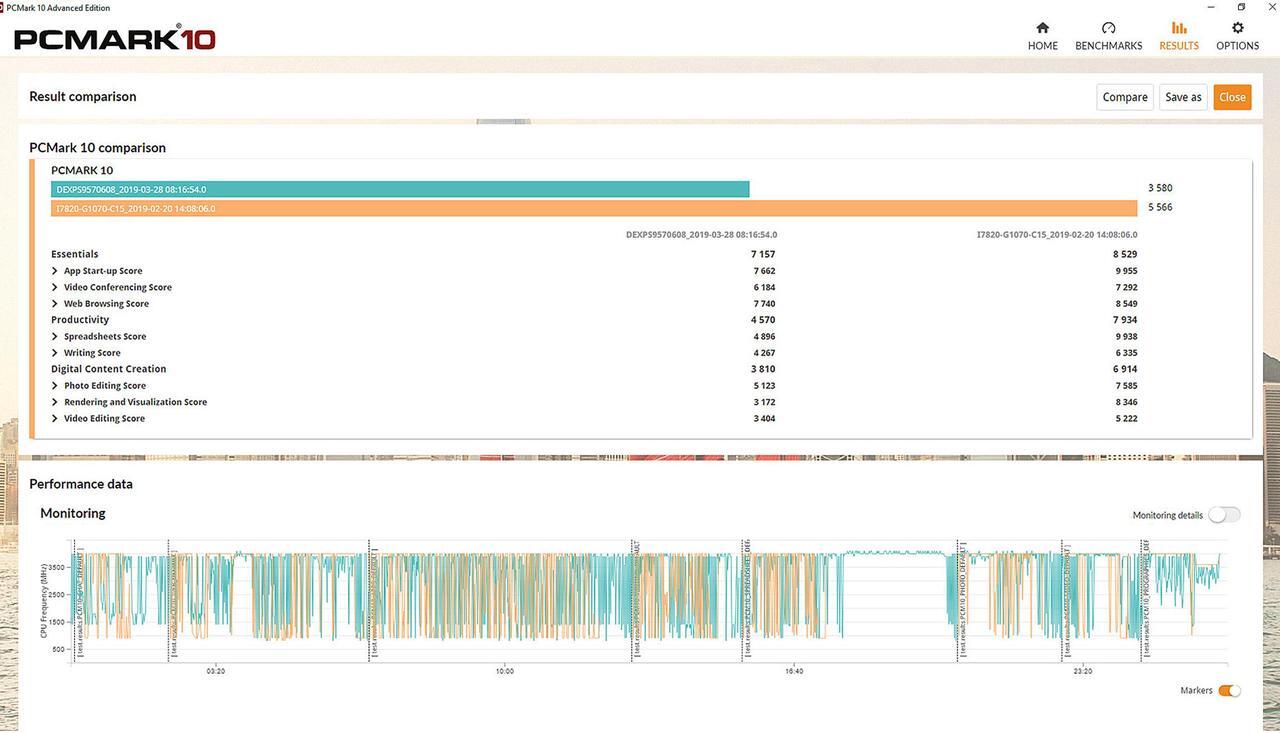The image size is (1280, 733).
Task: Click the Productivity value 4 570
Action: click(764, 320)
